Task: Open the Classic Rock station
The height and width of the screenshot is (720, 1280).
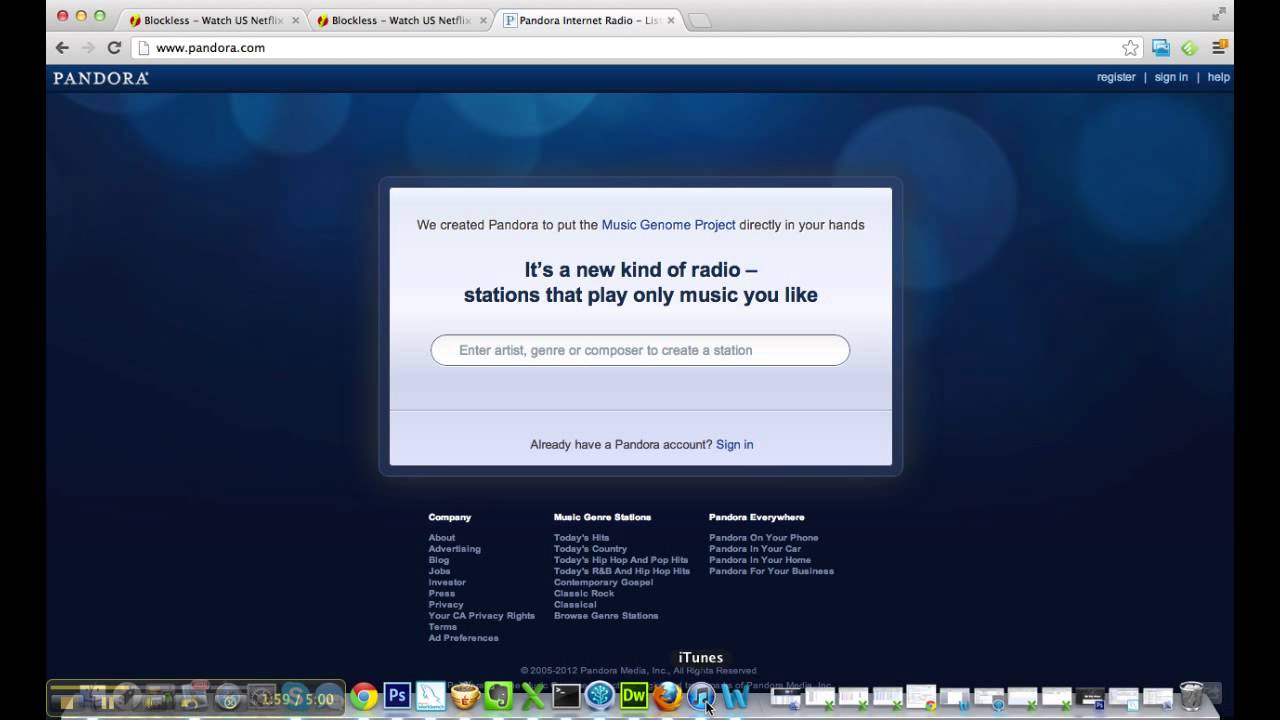Action: [x=584, y=593]
